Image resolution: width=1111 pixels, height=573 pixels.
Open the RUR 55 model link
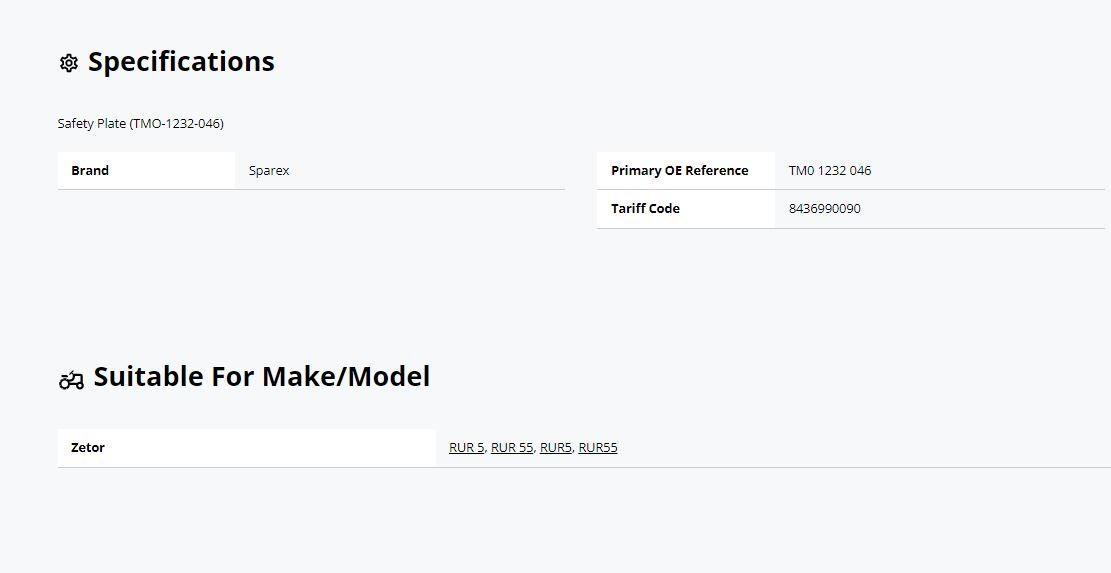(512, 448)
